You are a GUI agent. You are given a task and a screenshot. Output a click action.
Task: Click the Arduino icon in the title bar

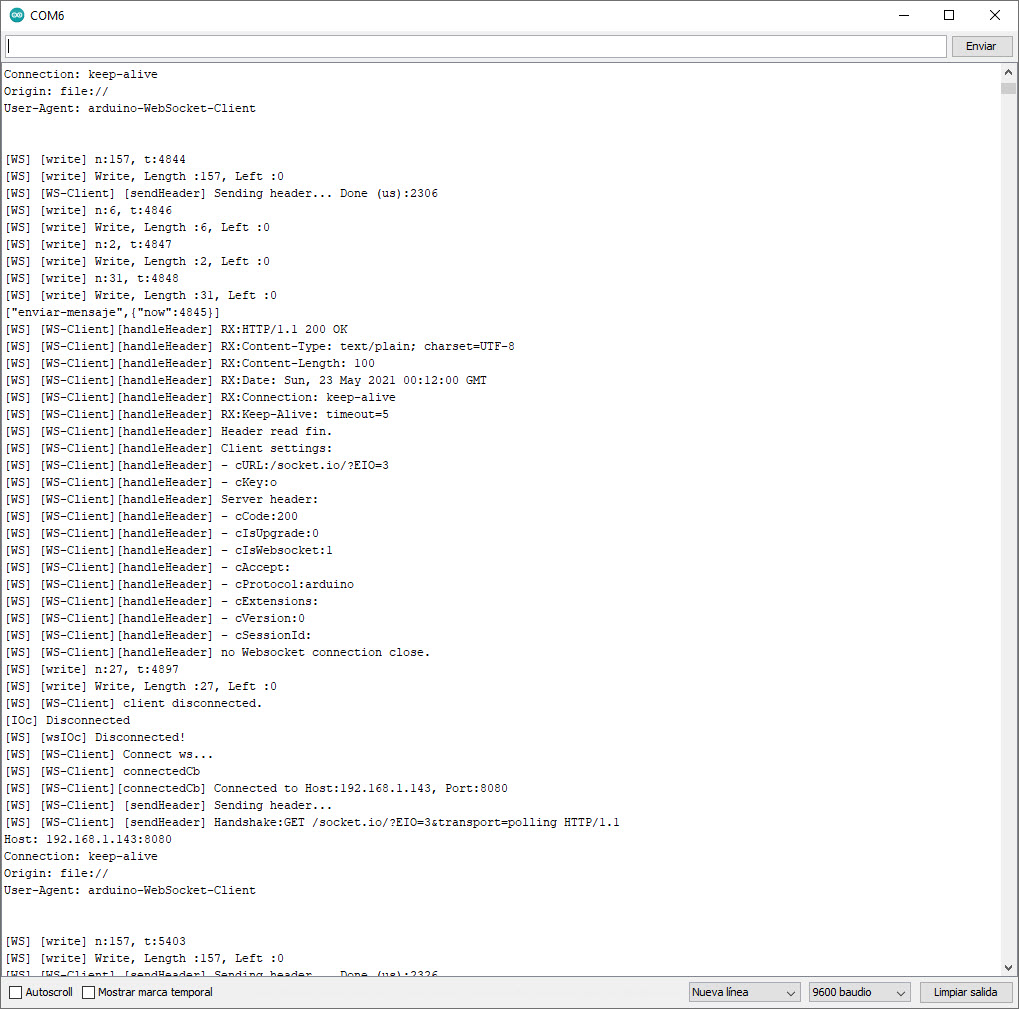[17, 15]
